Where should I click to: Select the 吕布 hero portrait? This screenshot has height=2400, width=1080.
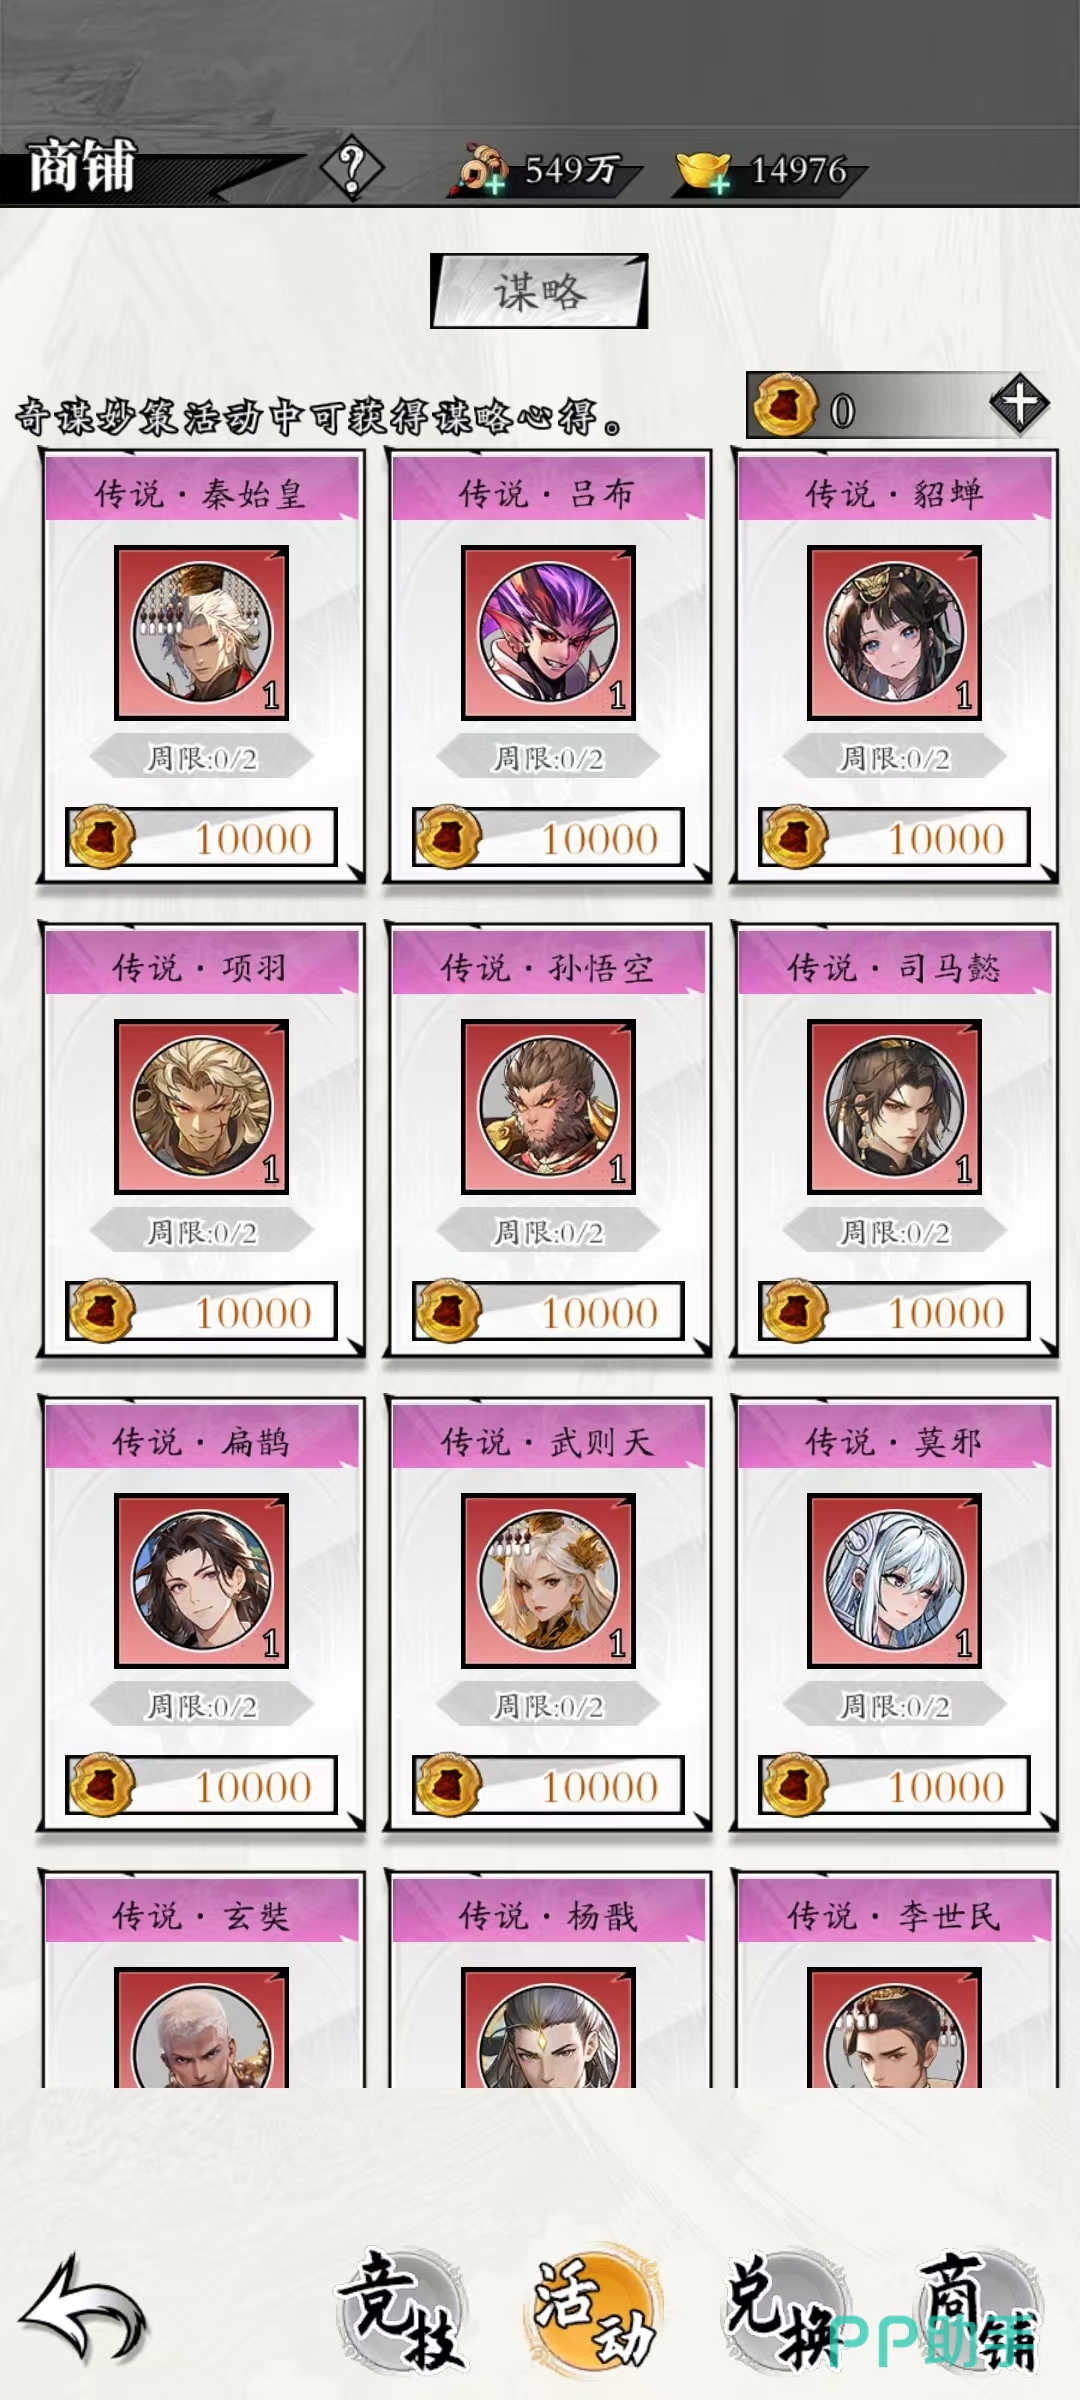pos(548,632)
